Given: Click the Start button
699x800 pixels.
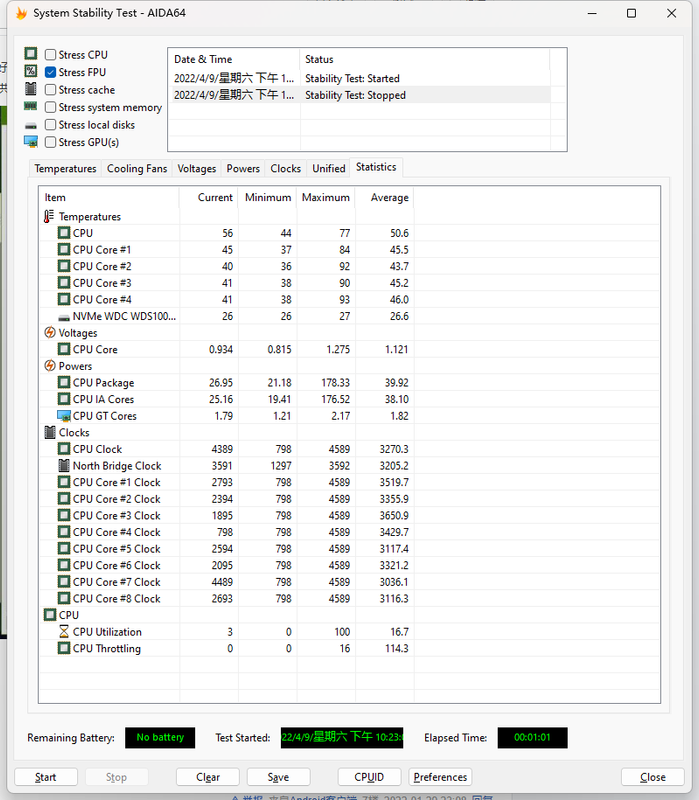Looking at the screenshot, I should point(46,777).
